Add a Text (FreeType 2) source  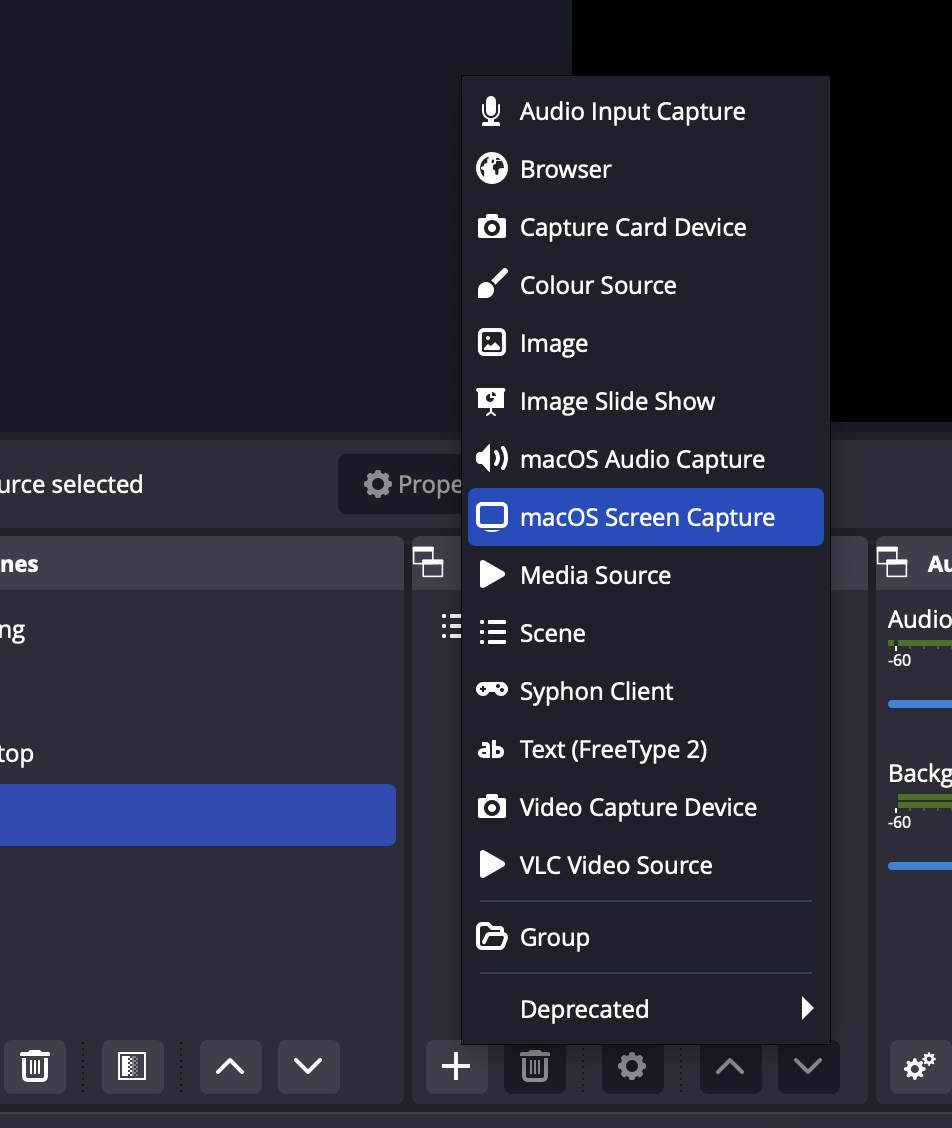613,749
